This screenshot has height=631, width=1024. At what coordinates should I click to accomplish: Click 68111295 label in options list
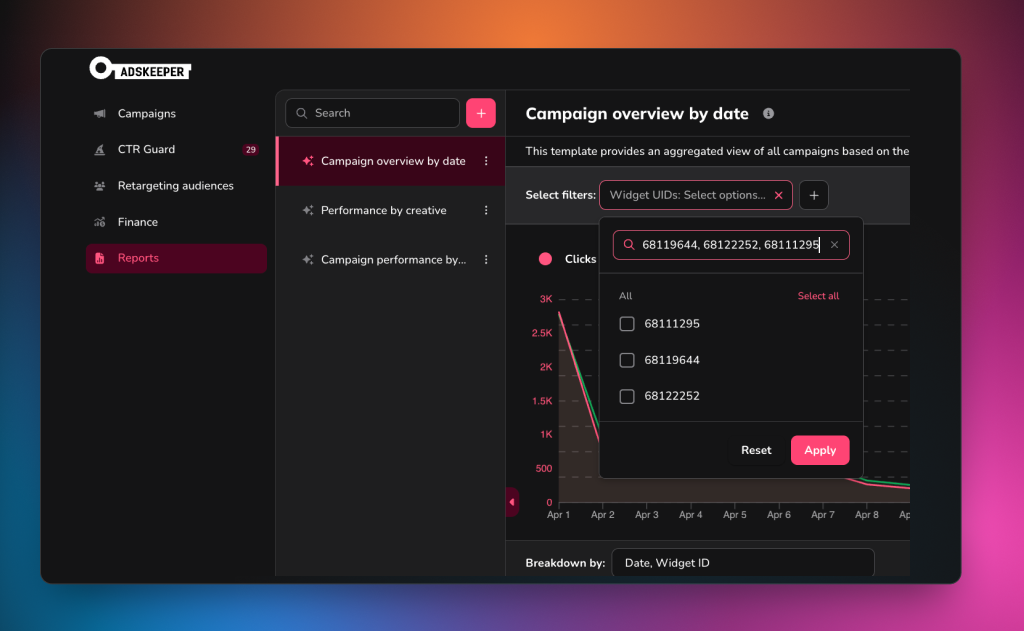tap(671, 324)
